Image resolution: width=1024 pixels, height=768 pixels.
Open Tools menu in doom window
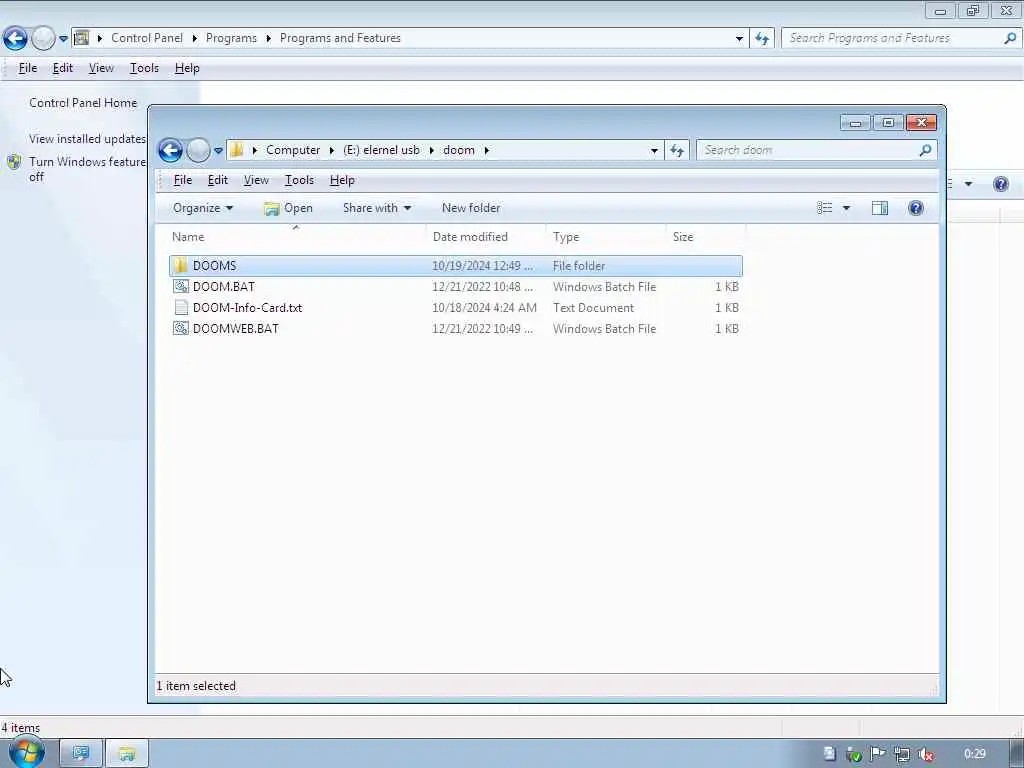coord(299,180)
